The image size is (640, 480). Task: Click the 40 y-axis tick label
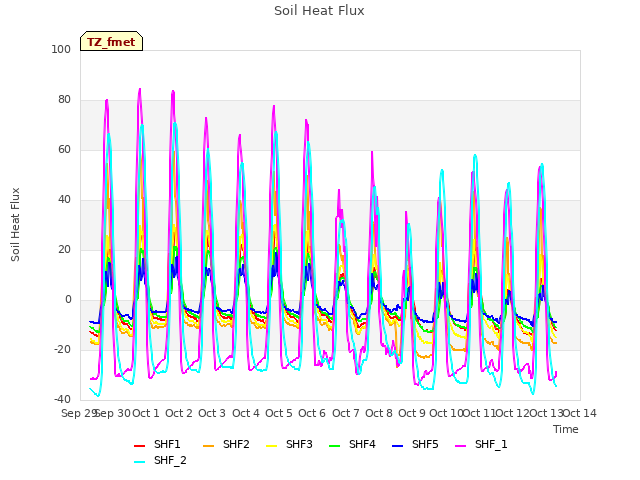click(64, 200)
